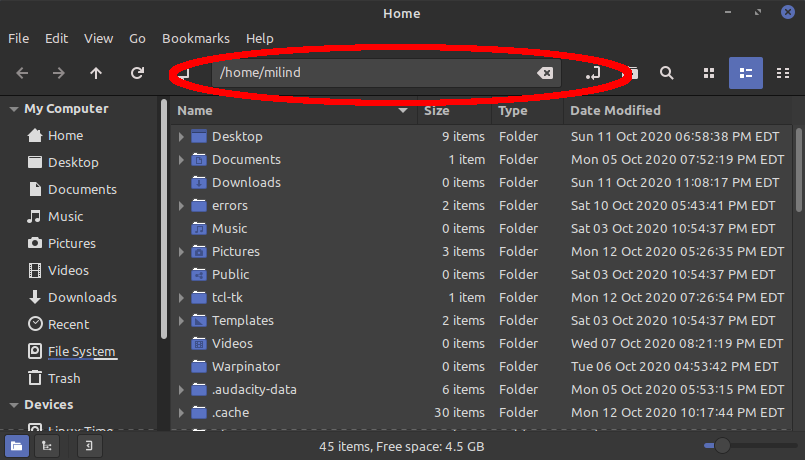
Task: Sort by the Name column header
Action: [x=294, y=110]
